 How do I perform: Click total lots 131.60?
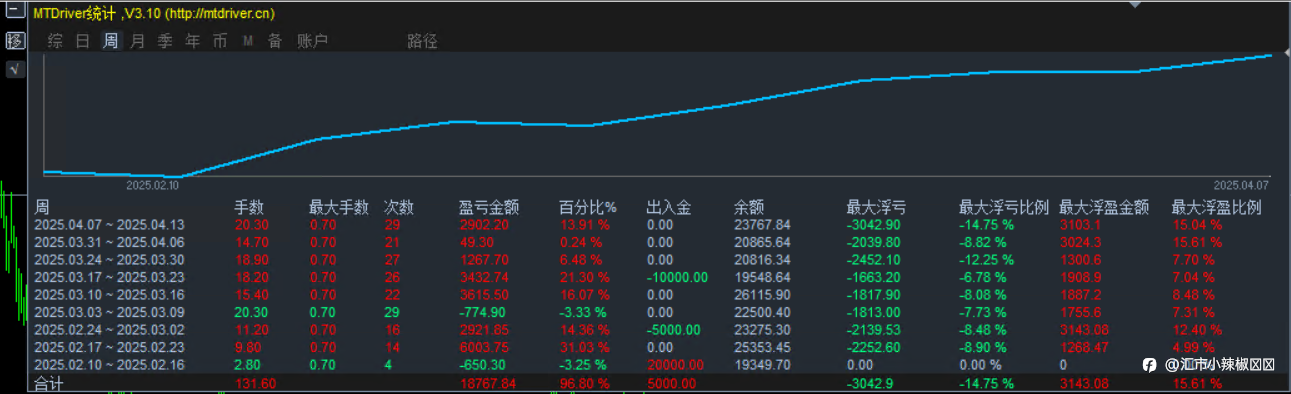click(255, 383)
